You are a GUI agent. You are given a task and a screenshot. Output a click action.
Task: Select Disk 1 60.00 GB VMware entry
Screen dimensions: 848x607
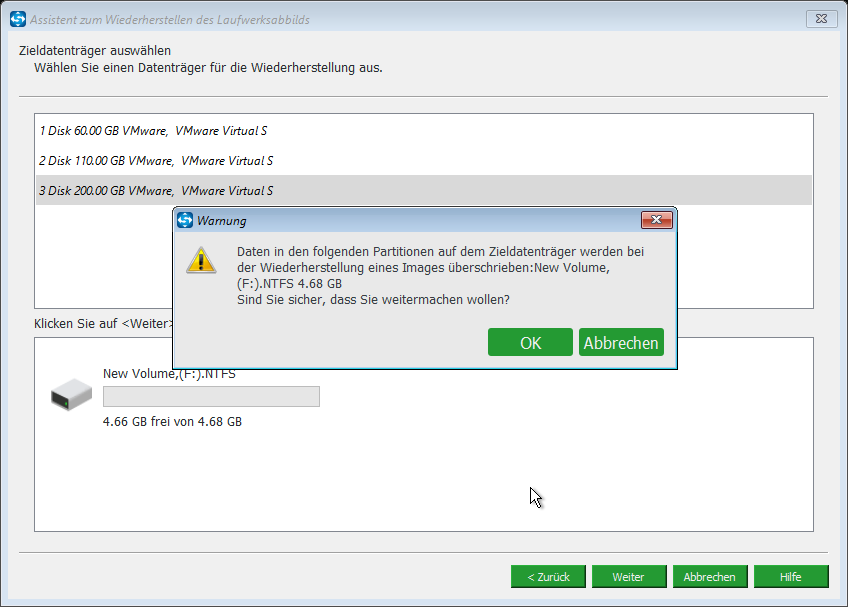(153, 131)
